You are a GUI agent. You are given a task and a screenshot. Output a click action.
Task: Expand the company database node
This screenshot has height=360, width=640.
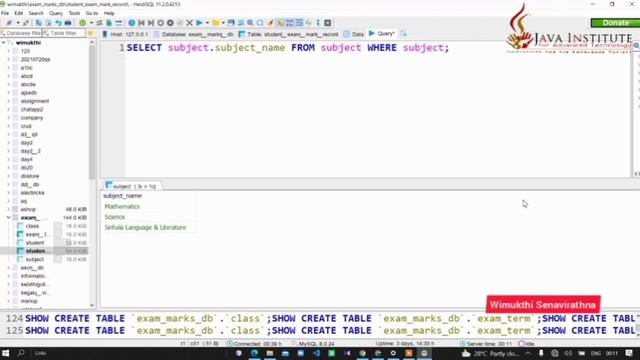coord(9,118)
